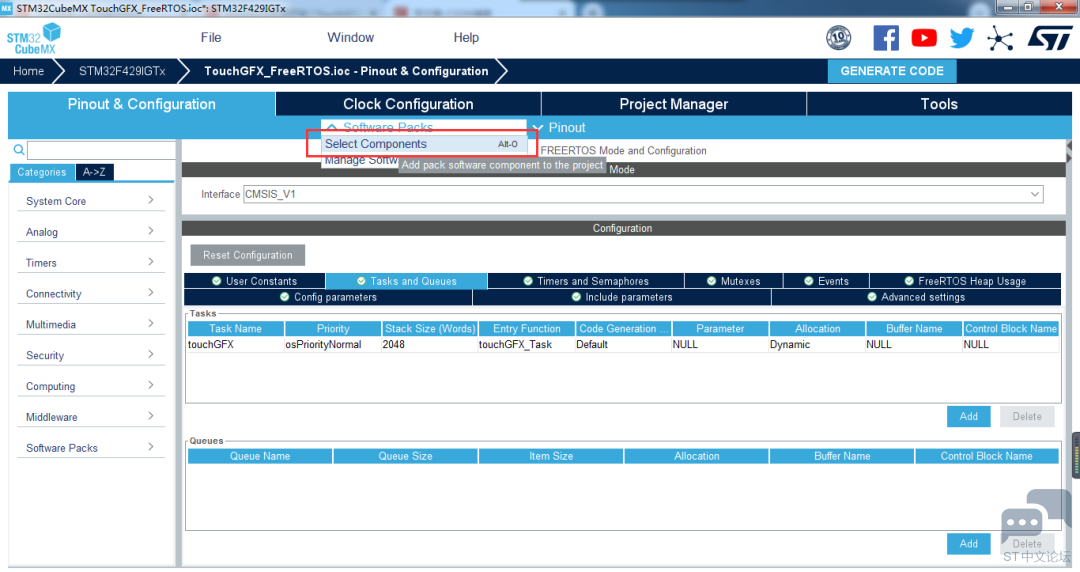Open the YouTube icon link
This screenshot has height=572, width=1080.
(x=924, y=38)
